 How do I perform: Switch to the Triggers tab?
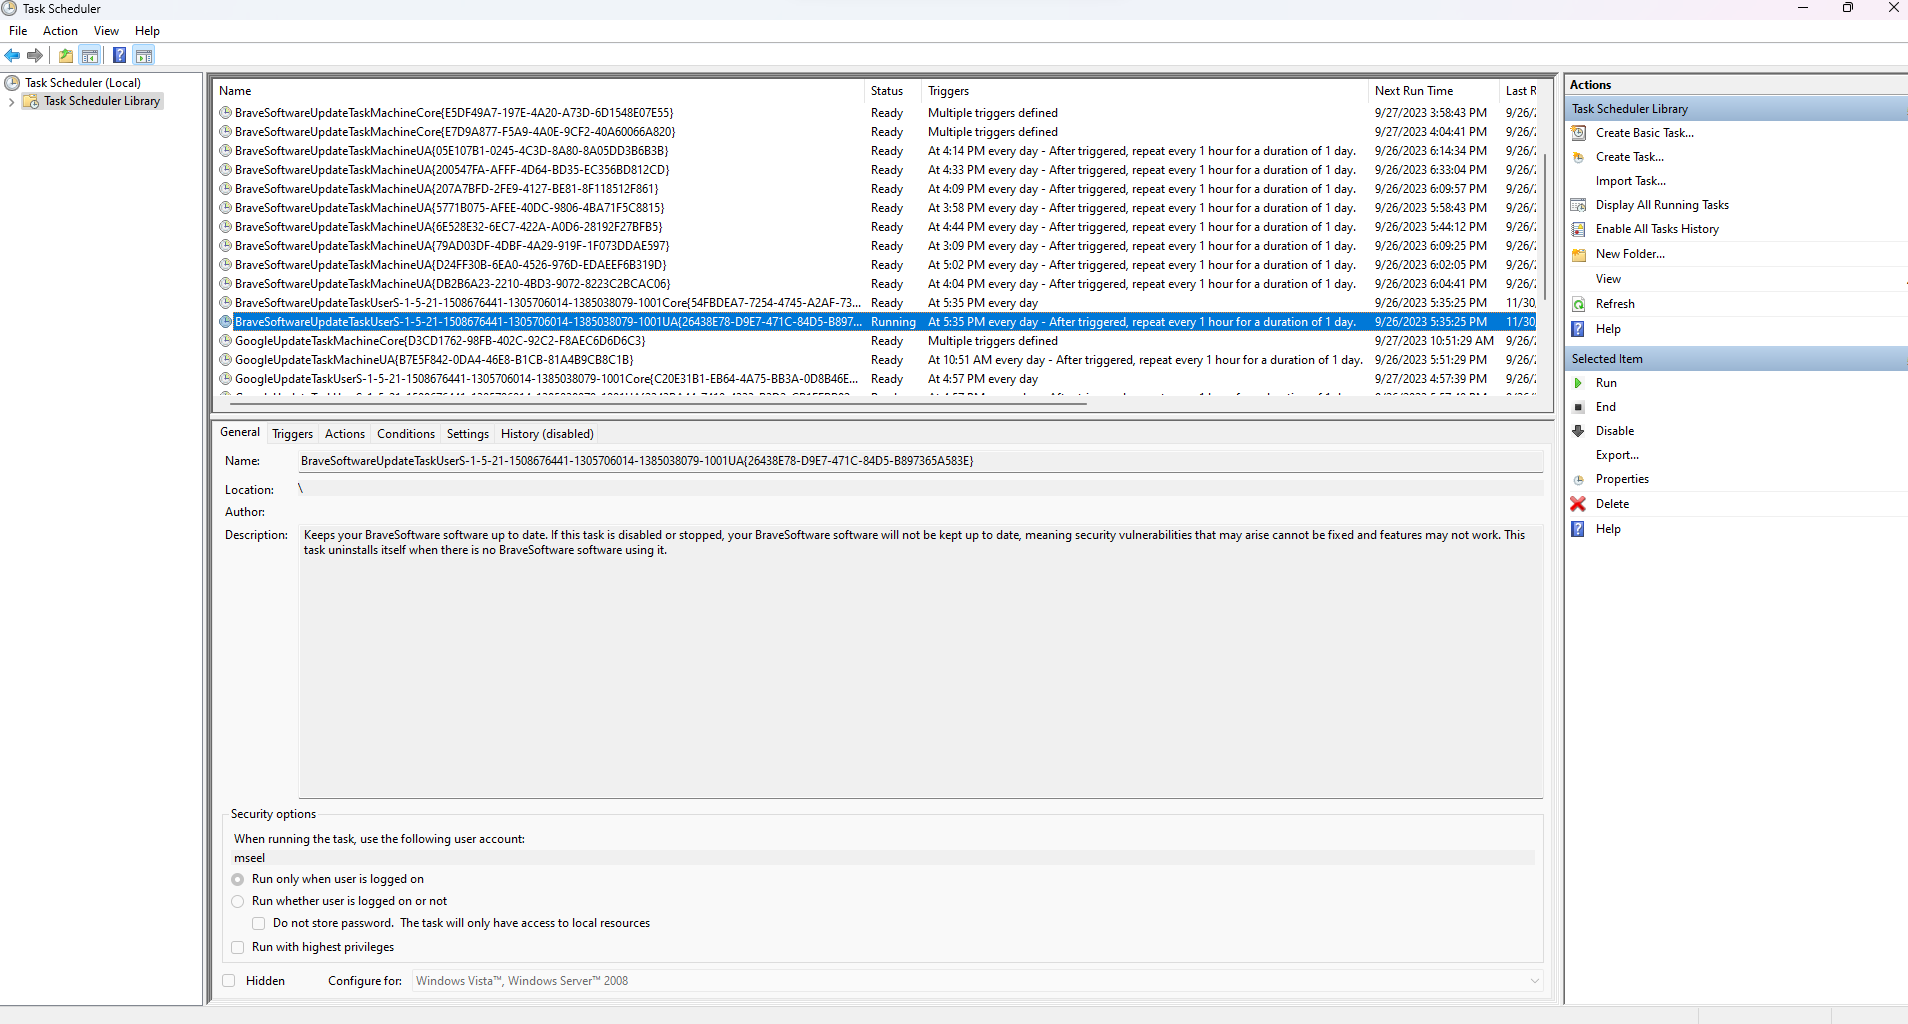pyautogui.click(x=292, y=433)
